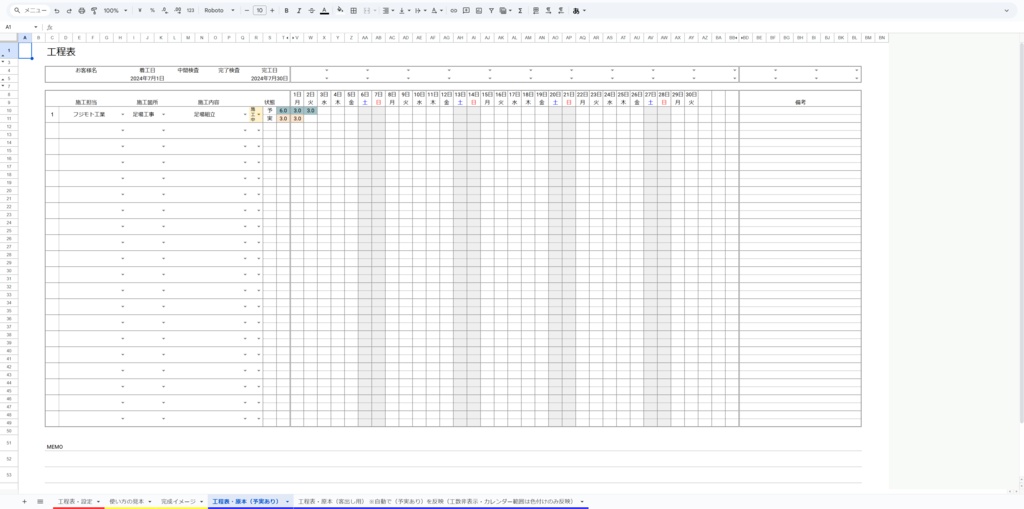Click the redo icon in toolbar
Viewport: 1024px width, 509px height.
[x=69, y=10]
